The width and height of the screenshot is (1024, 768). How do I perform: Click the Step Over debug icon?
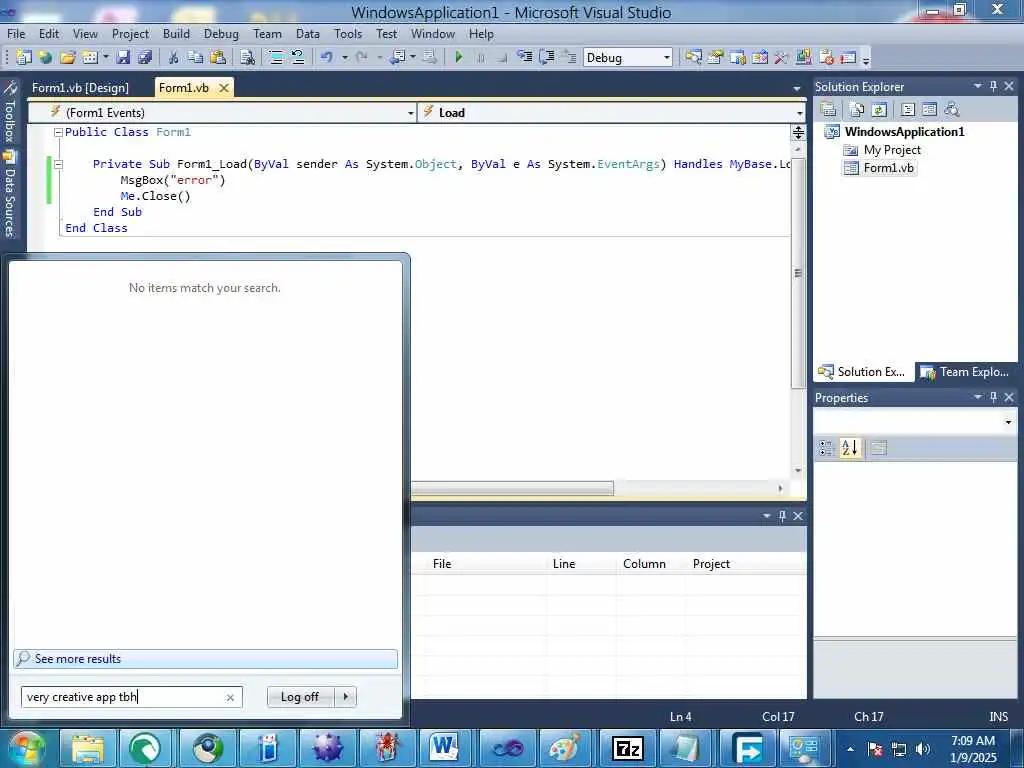click(x=547, y=57)
